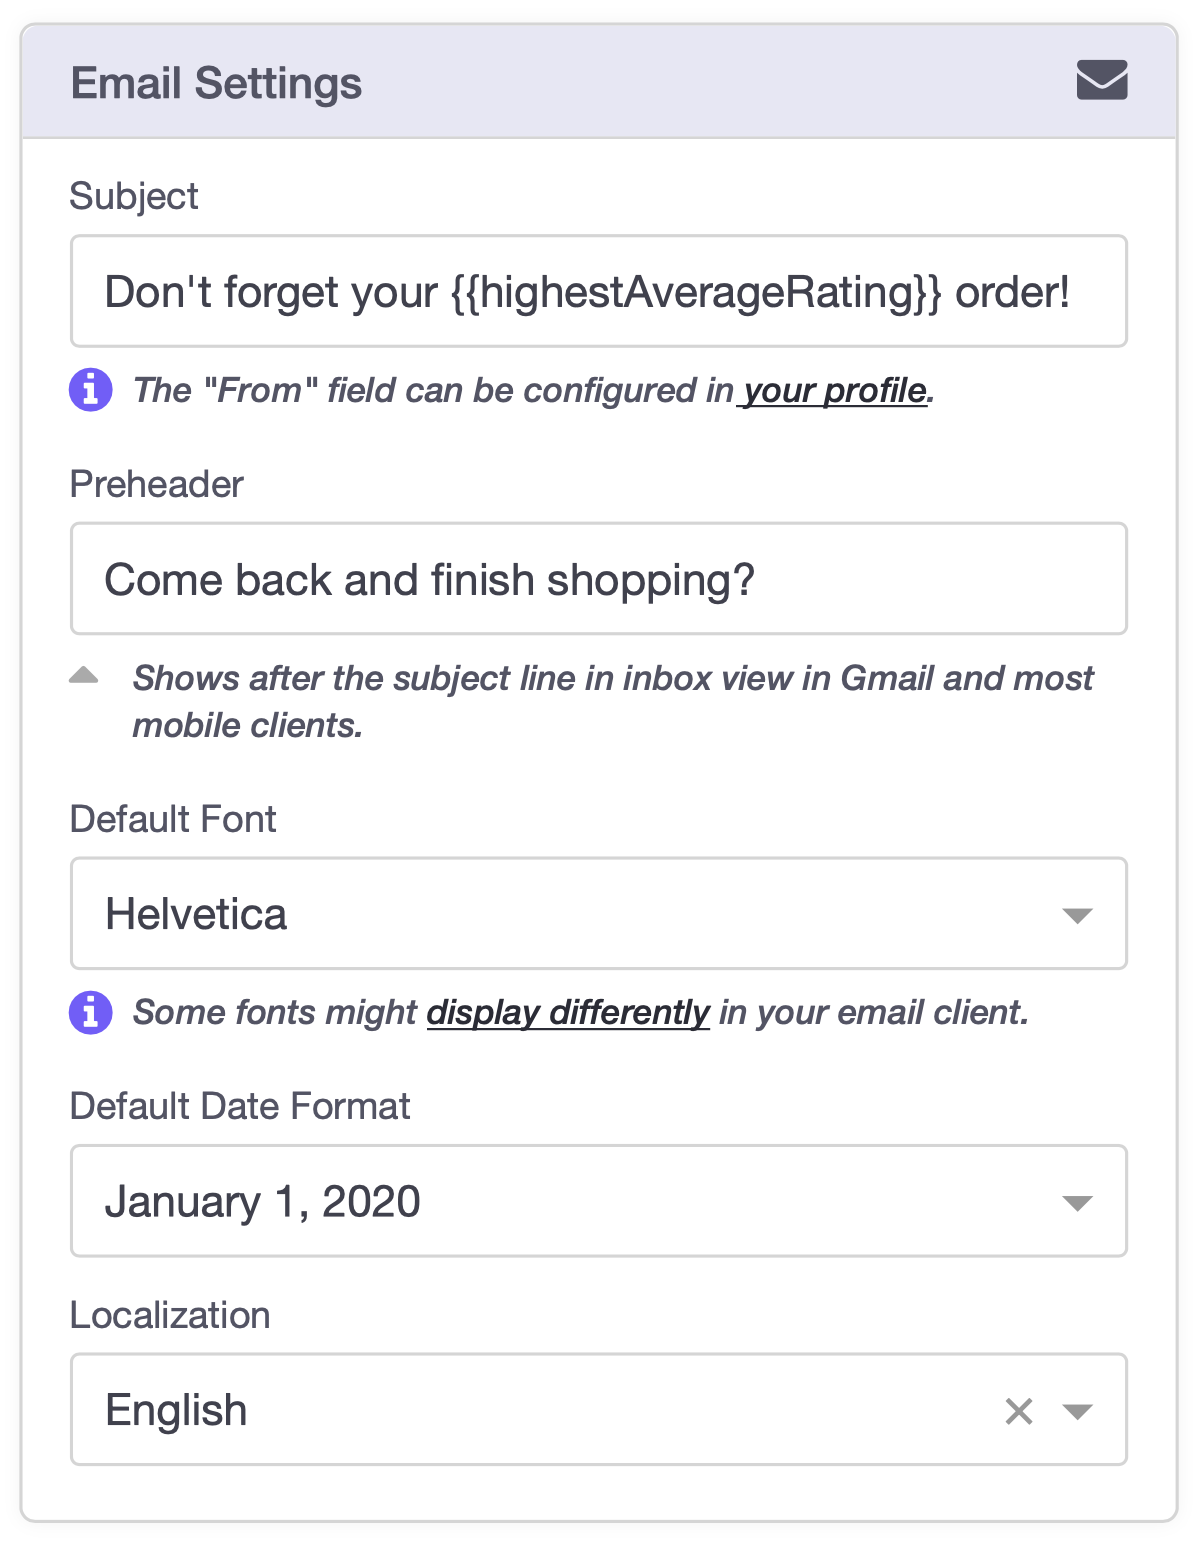The width and height of the screenshot is (1204, 1550).
Task: Click the Default Date Format label
Action: click(x=240, y=1106)
